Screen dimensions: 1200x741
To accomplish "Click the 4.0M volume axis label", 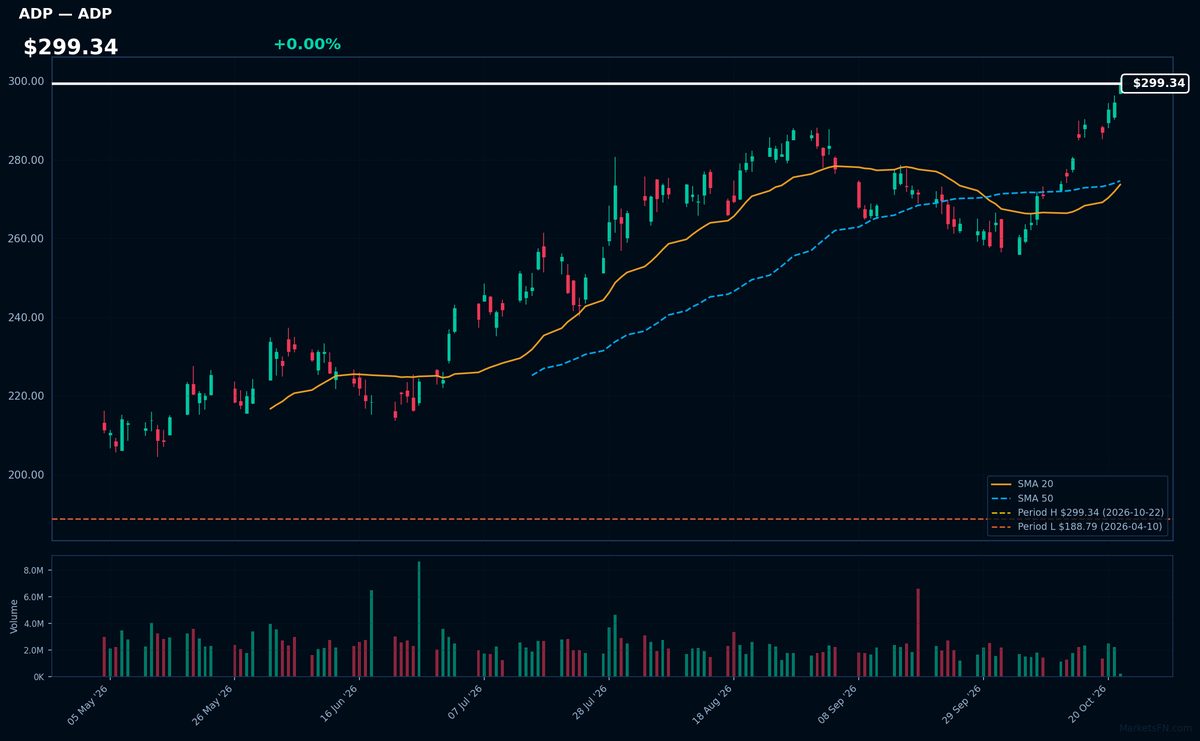I will (34, 624).
